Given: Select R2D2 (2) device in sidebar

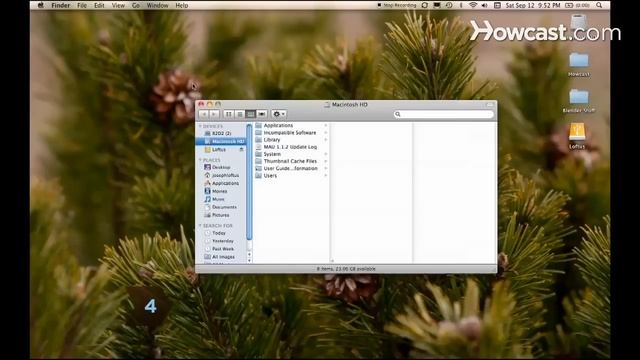Looking at the screenshot, I should (220, 133).
